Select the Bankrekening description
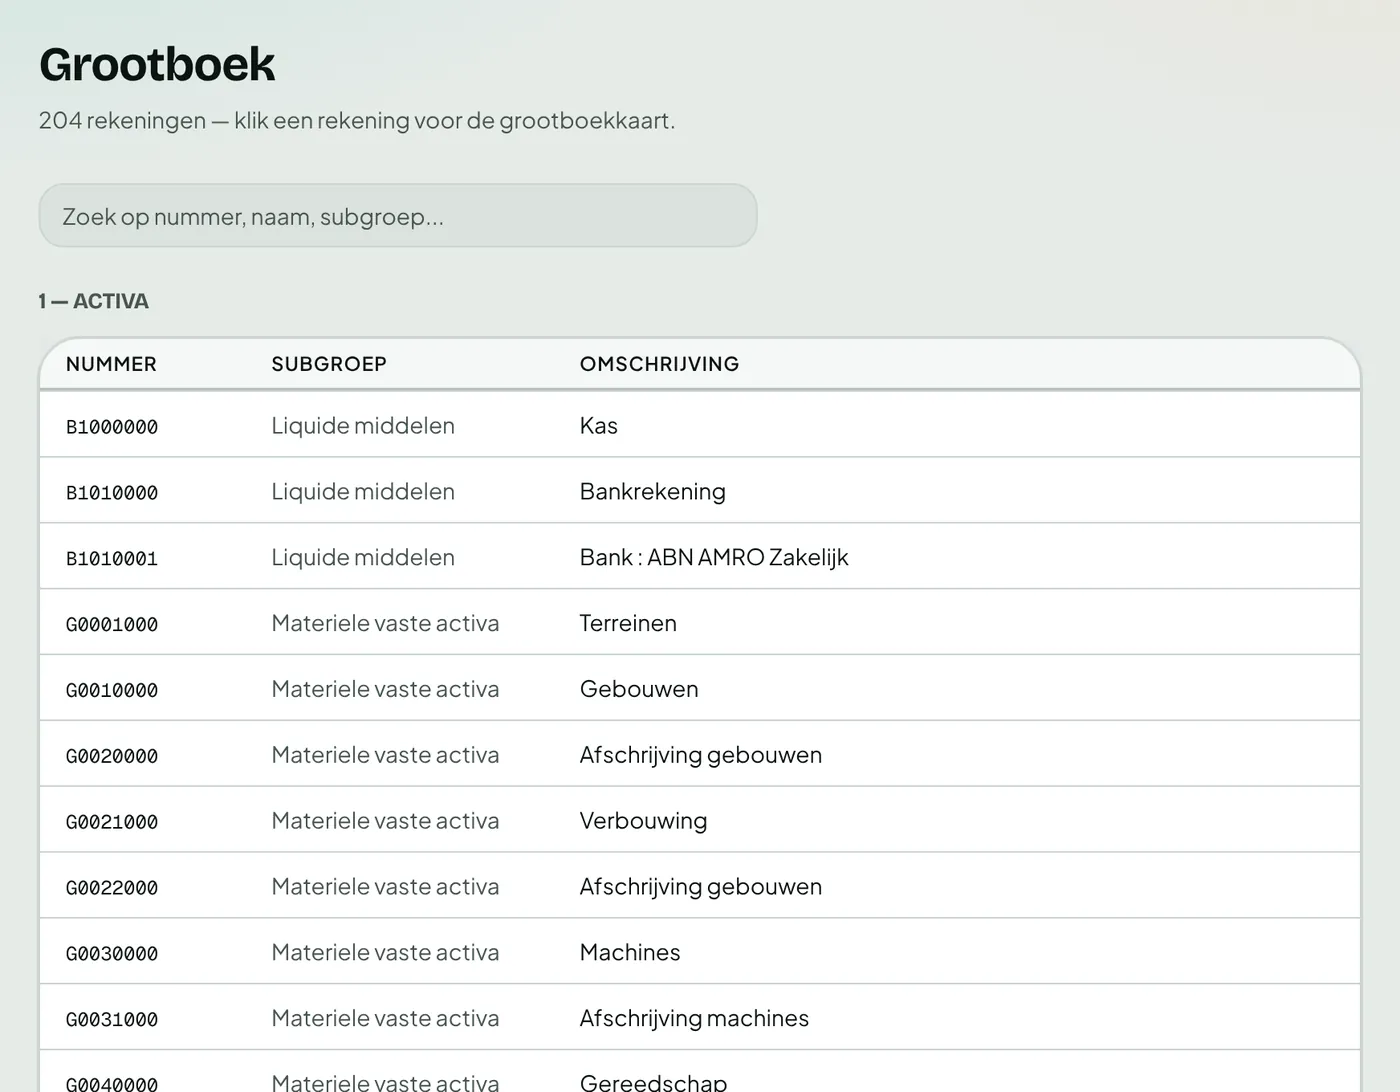Viewport: 1400px width, 1092px height. 653,491
